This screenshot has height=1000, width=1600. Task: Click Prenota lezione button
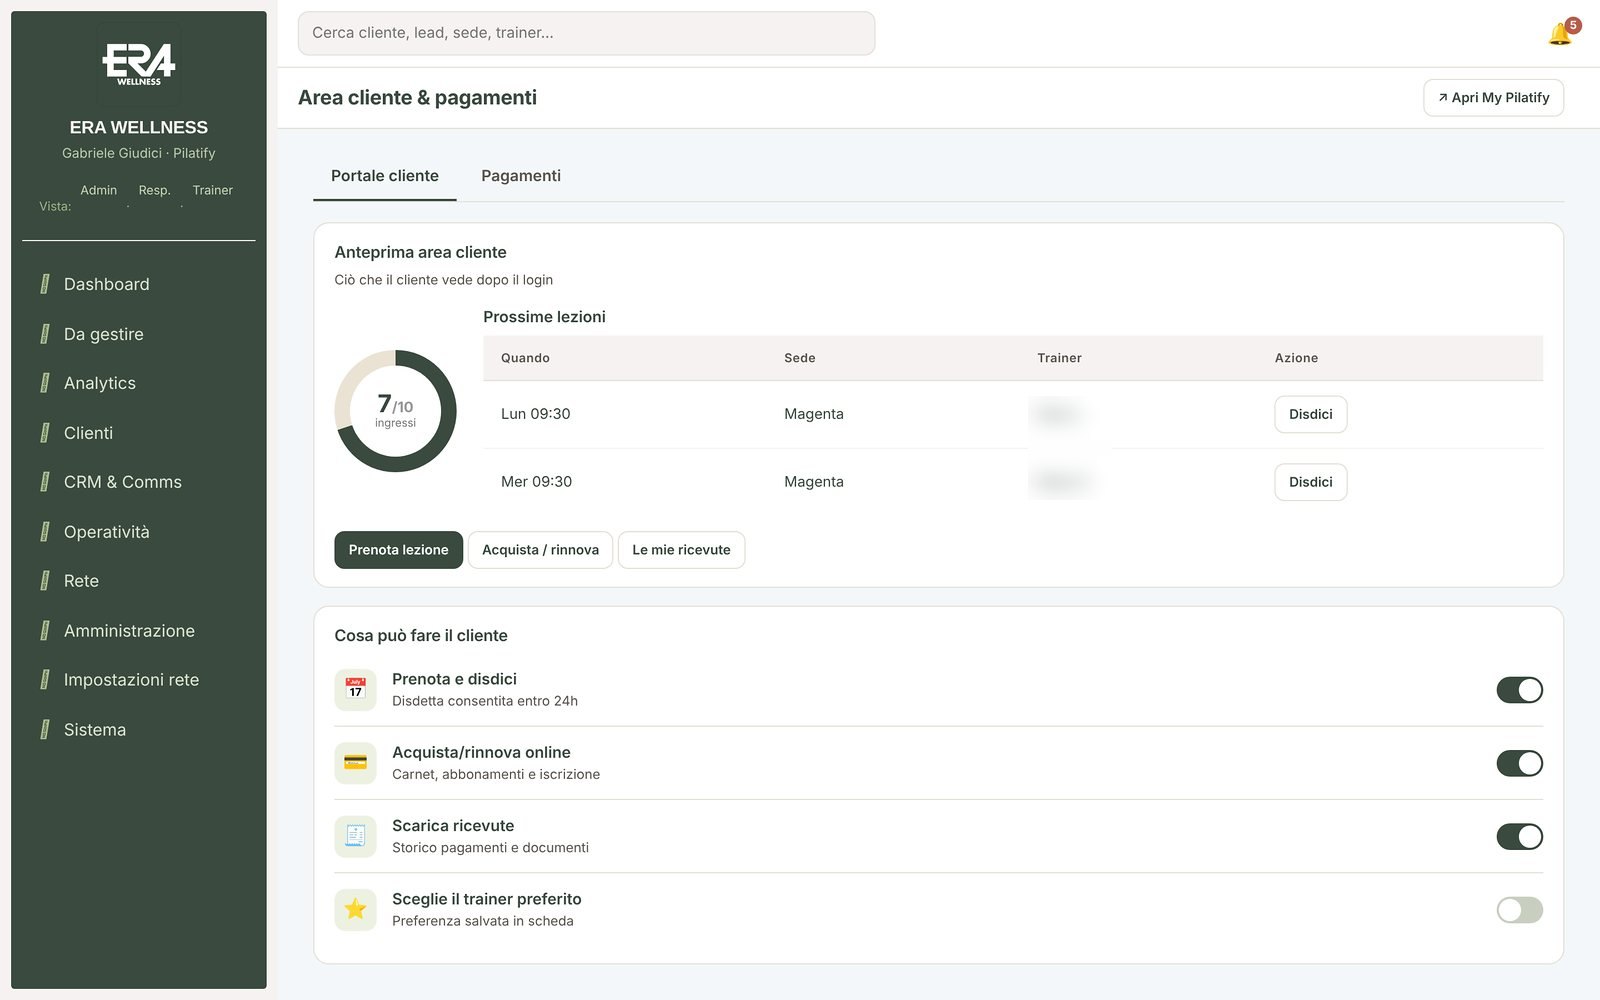click(x=398, y=550)
